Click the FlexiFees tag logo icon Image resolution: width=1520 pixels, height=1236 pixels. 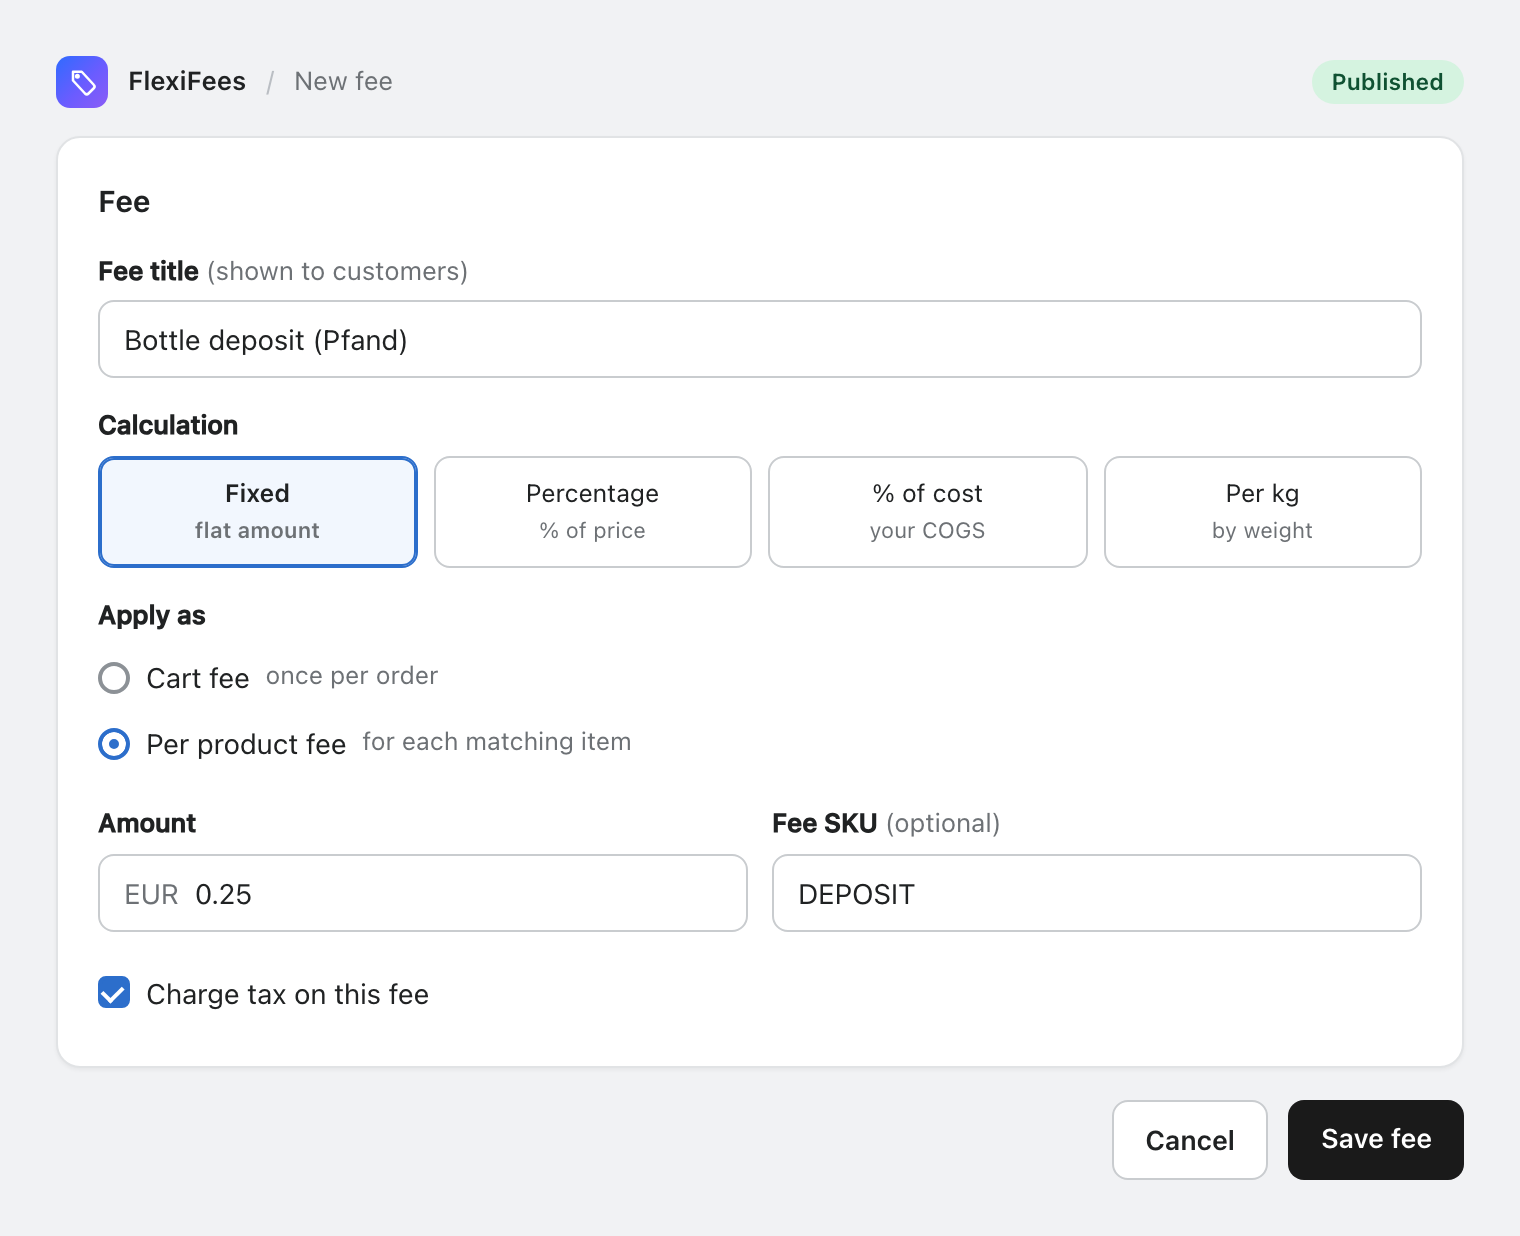pyautogui.click(x=82, y=82)
